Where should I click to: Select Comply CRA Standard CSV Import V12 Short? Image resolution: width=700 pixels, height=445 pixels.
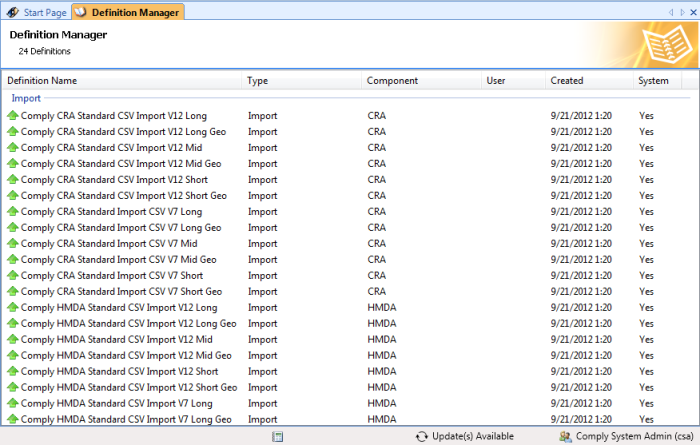point(114,179)
